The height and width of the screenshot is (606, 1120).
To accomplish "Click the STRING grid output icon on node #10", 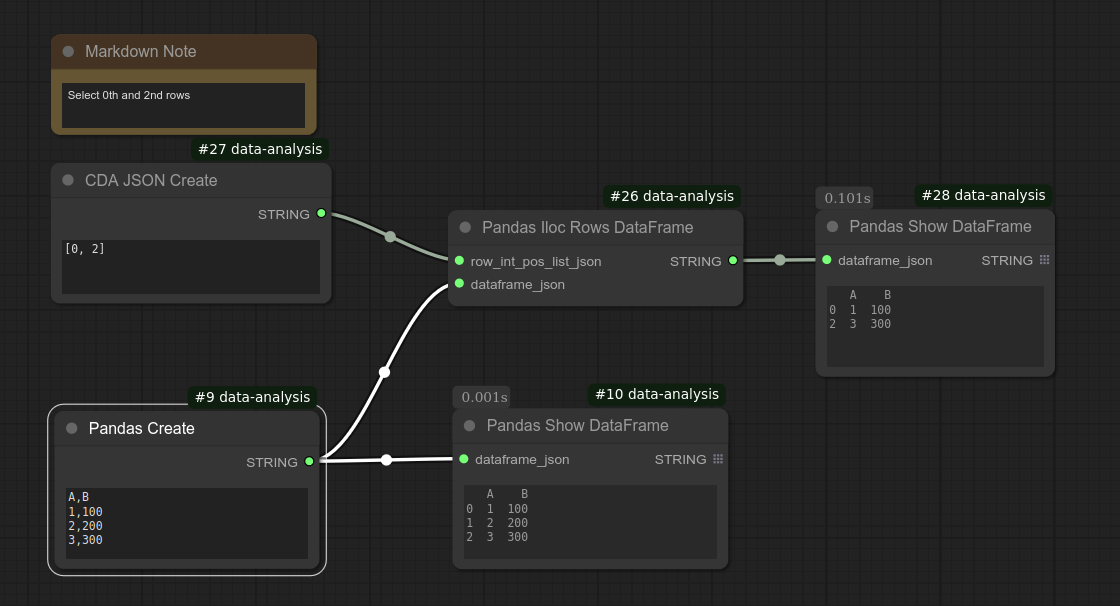I will click(x=718, y=459).
